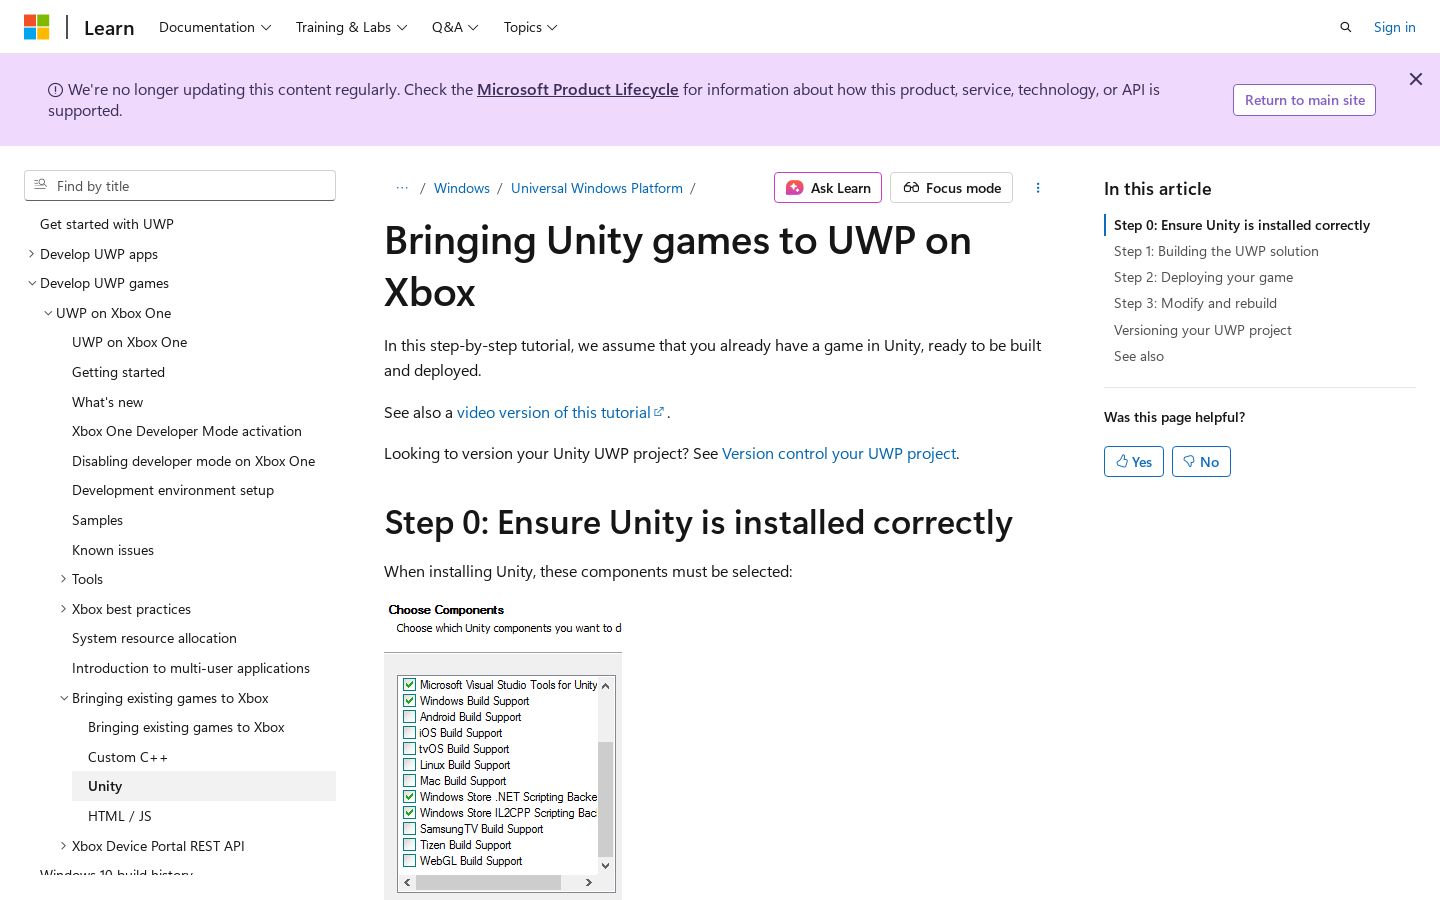The width and height of the screenshot is (1440, 900).
Task: Open the Custom C++ page
Action: pos(128,757)
